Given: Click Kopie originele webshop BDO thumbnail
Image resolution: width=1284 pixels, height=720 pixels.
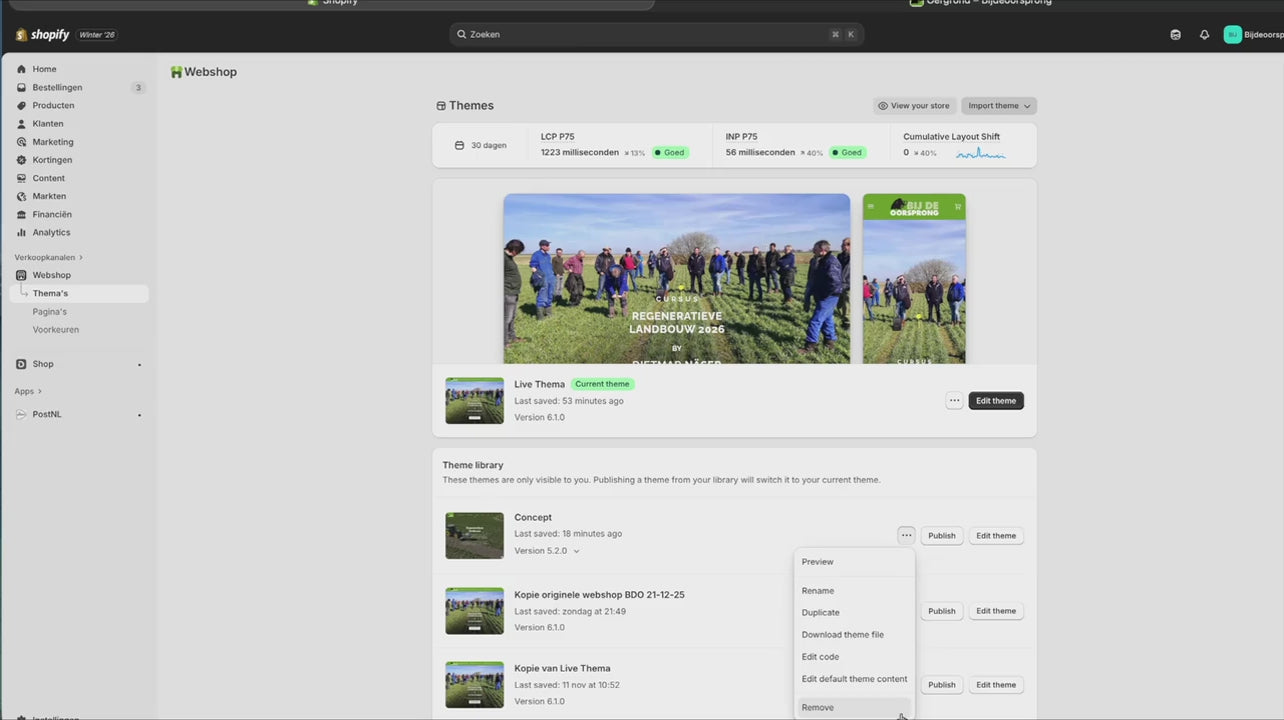Looking at the screenshot, I should (475, 611).
